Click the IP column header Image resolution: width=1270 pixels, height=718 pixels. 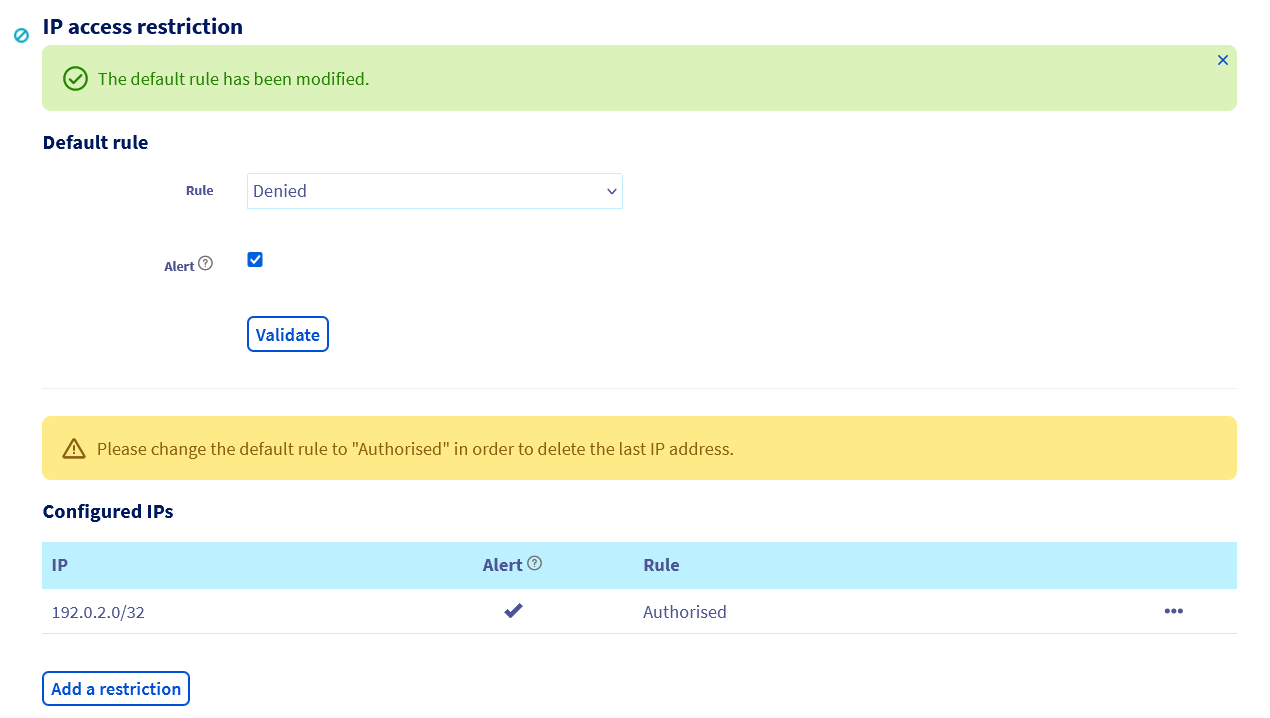coord(60,565)
